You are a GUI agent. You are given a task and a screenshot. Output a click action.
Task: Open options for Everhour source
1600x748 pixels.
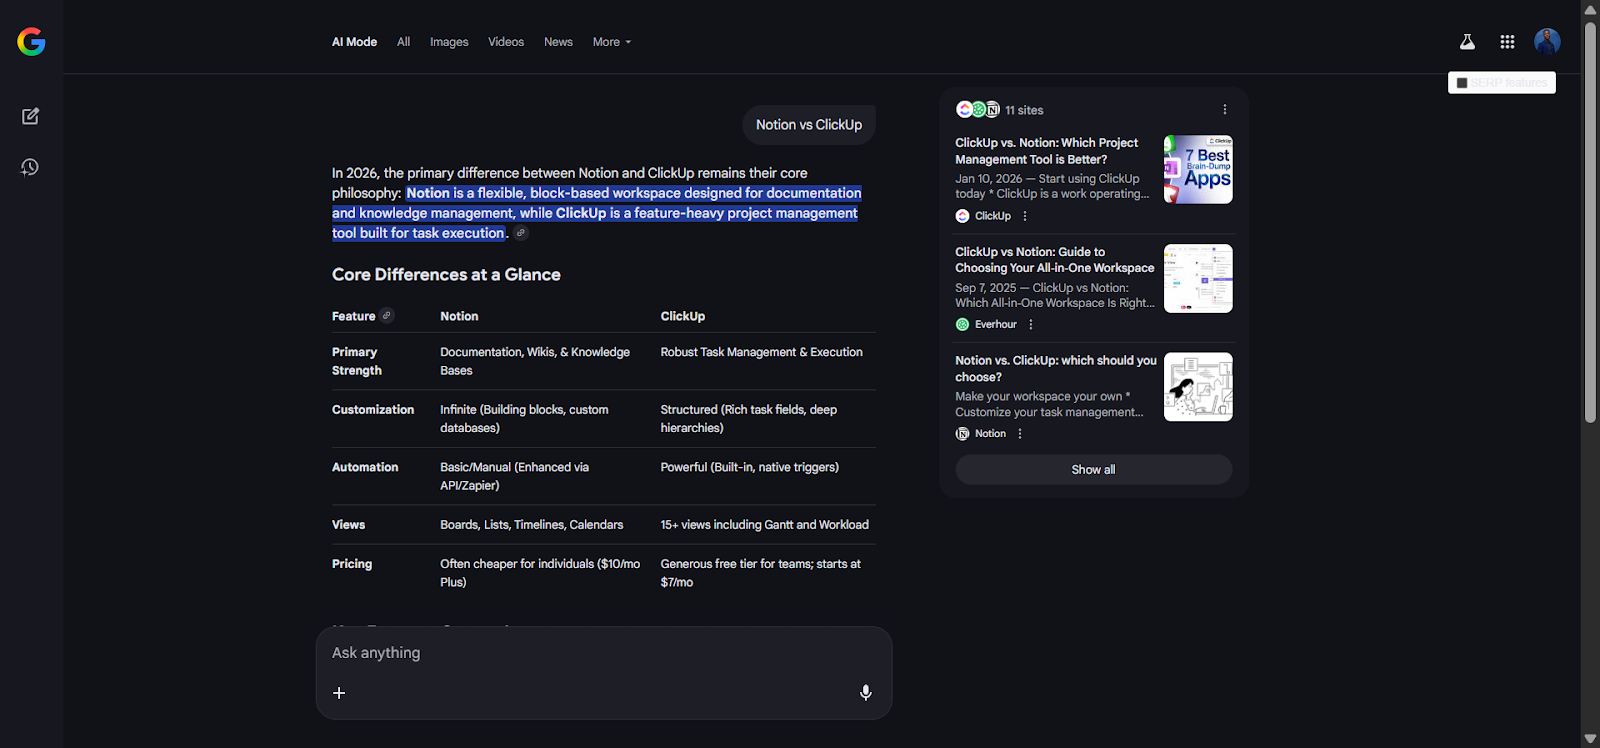coord(1031,325)
